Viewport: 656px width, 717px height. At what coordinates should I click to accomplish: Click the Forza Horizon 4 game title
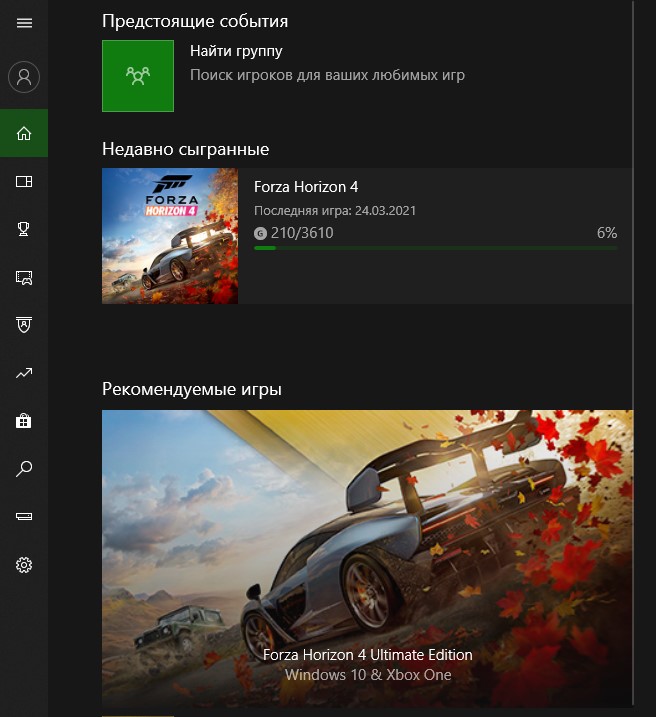coord(306,187)
